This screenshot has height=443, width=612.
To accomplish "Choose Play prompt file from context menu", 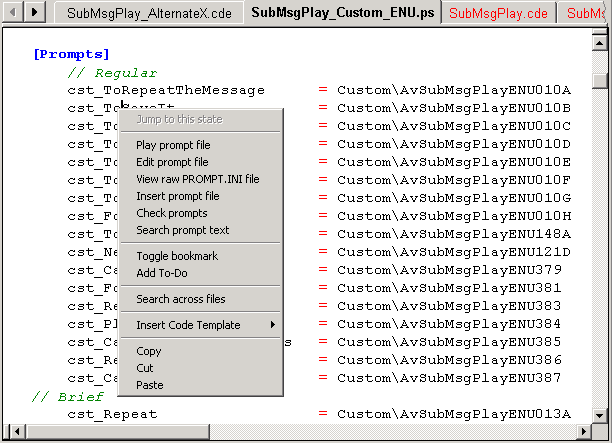I will [x=173, y=145].
